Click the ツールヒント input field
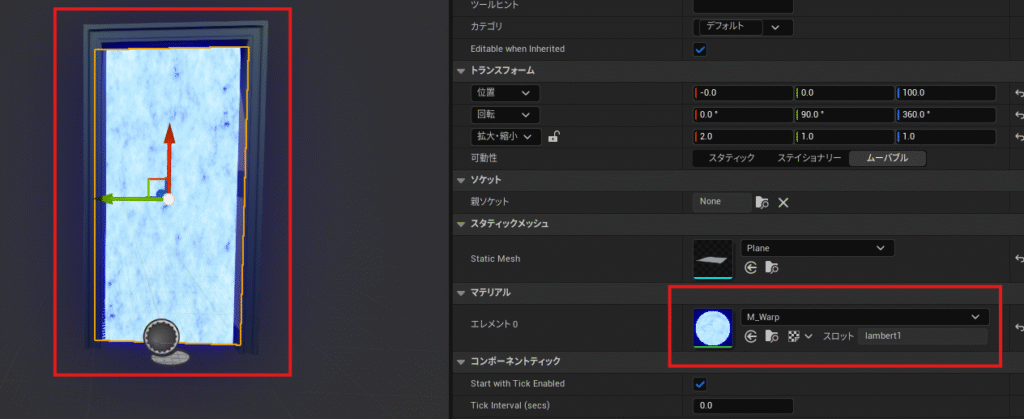Image resolution: width=1024 pixels, height=419 pixels. (x=743, y=6)
